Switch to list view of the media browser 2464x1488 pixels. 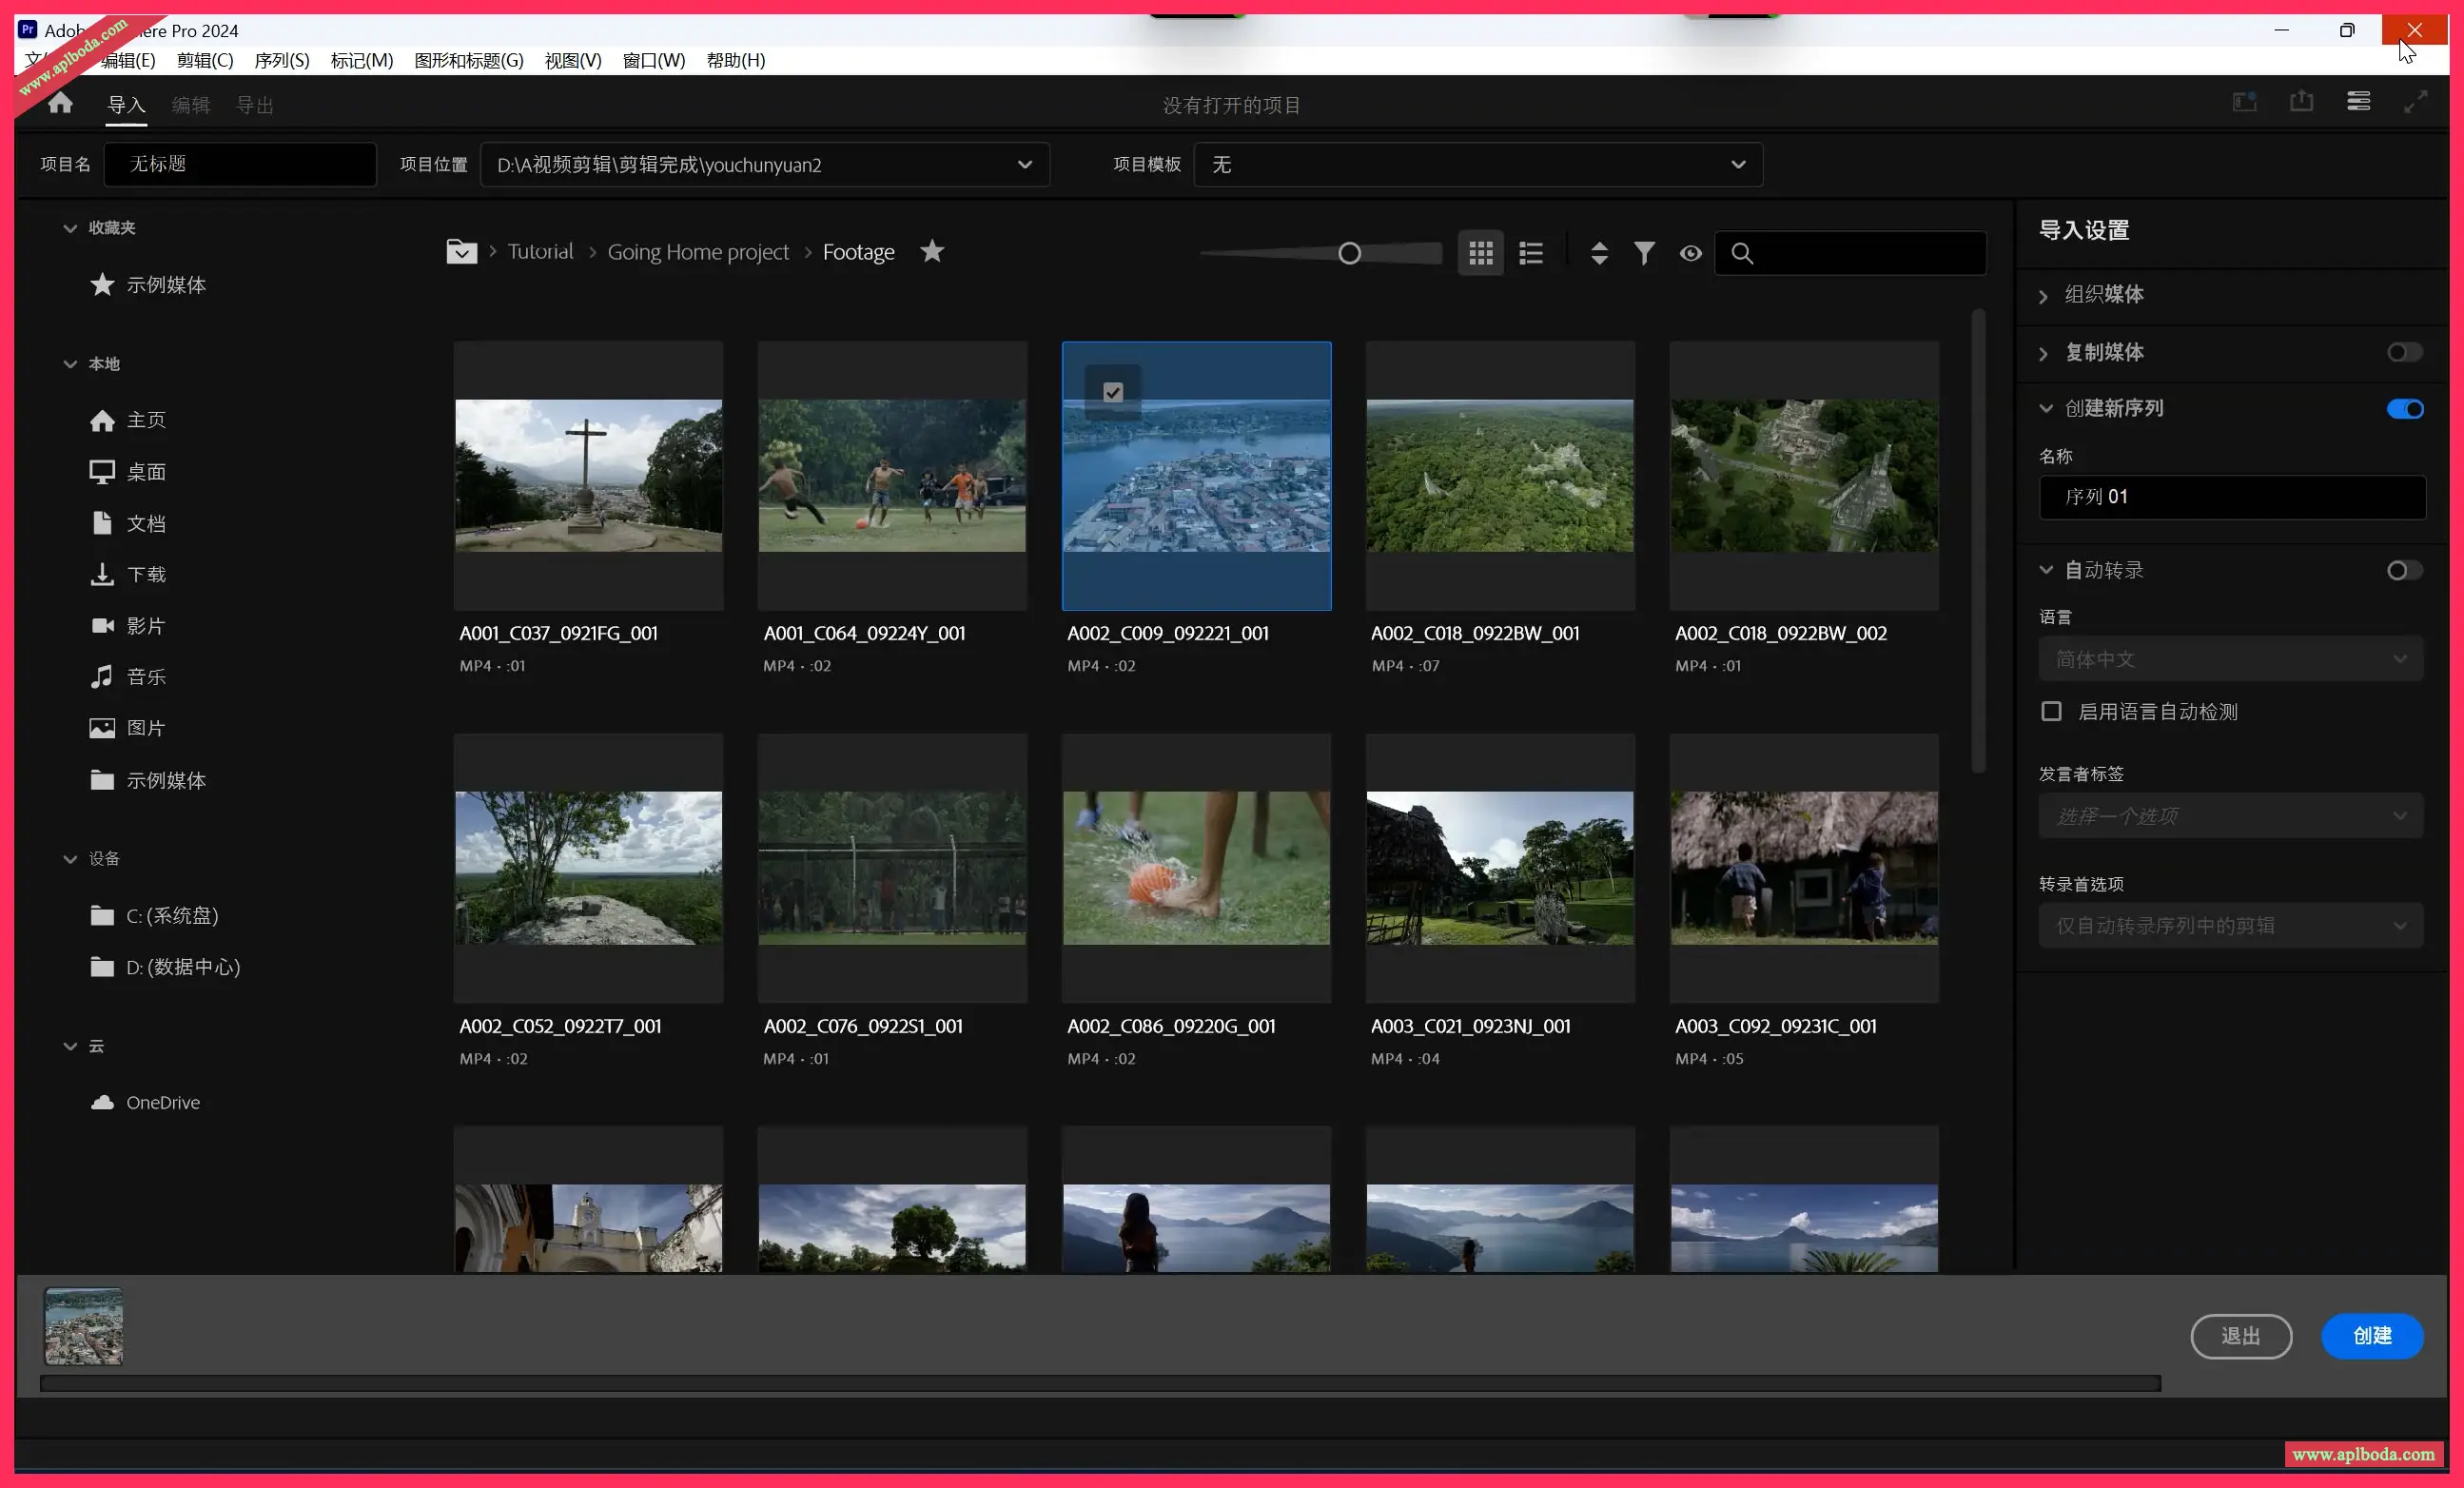pos(1531,253)
